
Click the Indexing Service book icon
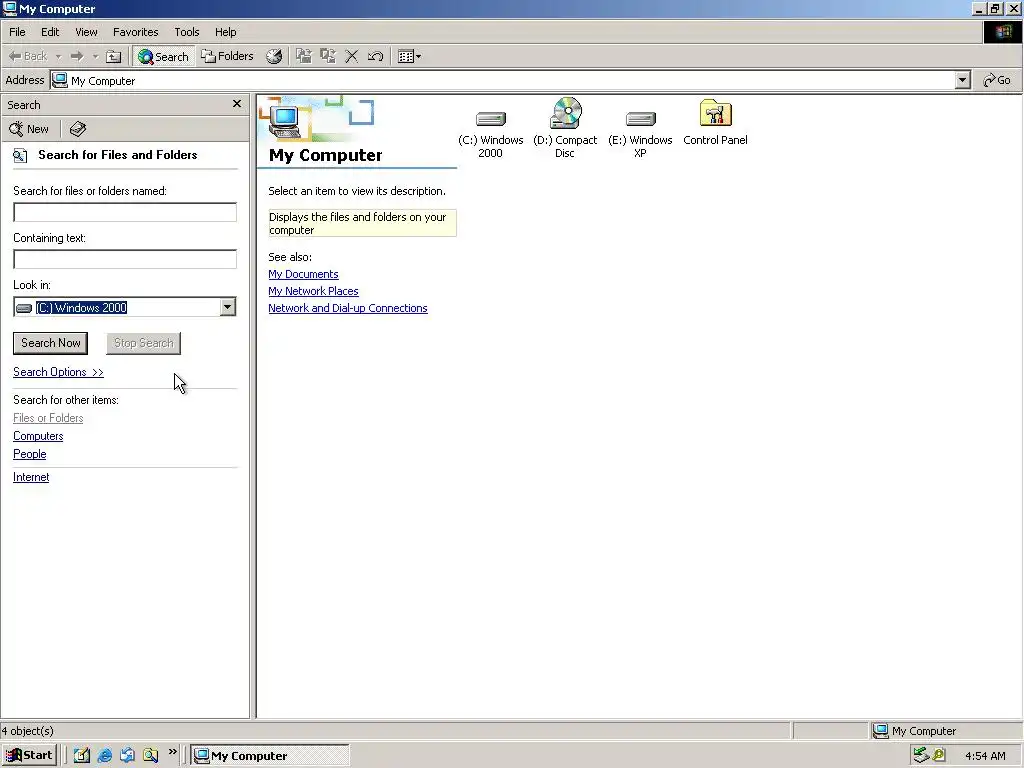[78, 129]
